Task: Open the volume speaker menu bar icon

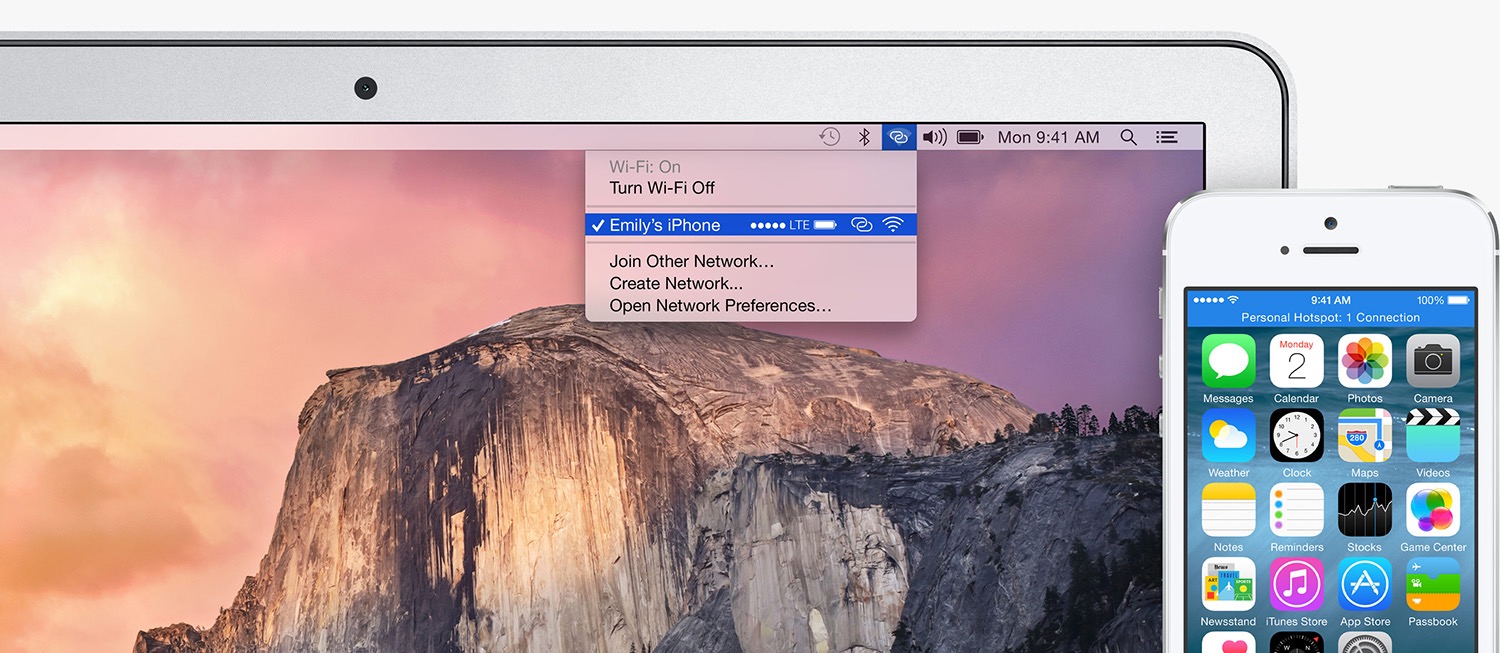Action: click(x=934, y=137)
